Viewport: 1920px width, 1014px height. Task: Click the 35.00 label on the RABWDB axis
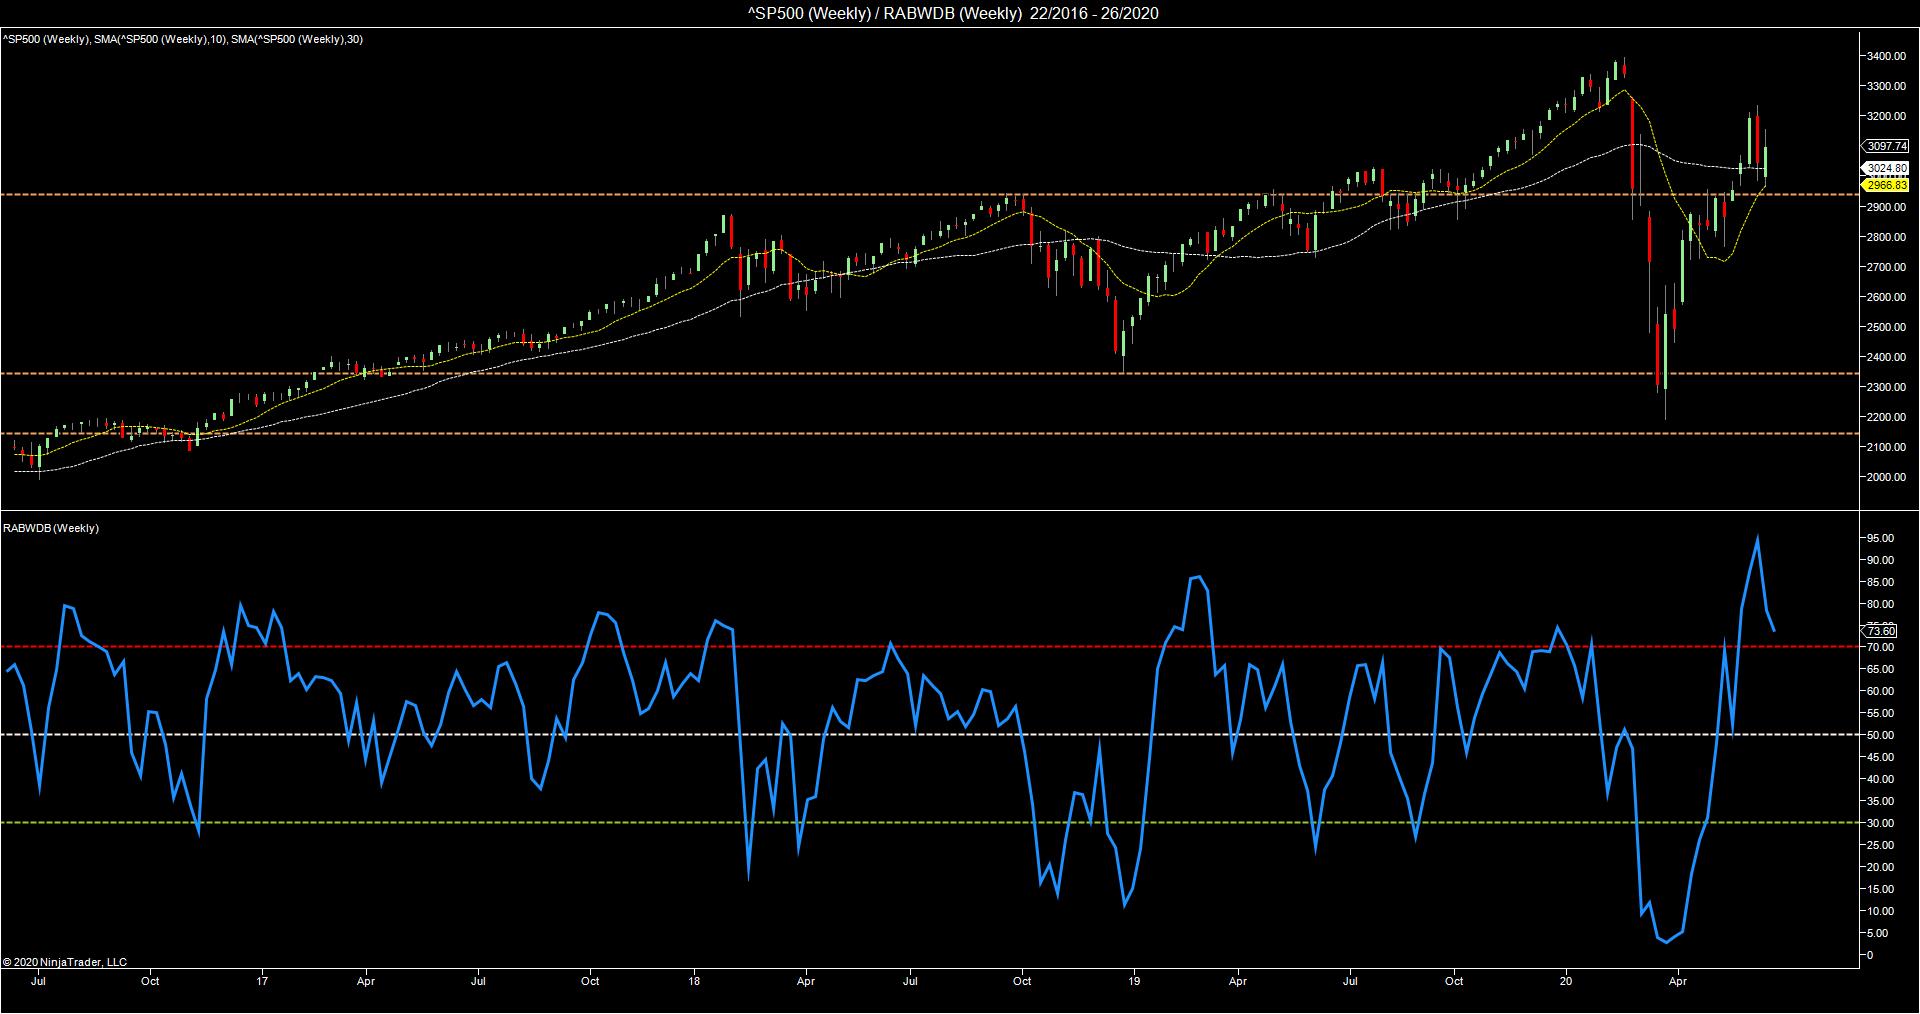point(1881,801)
